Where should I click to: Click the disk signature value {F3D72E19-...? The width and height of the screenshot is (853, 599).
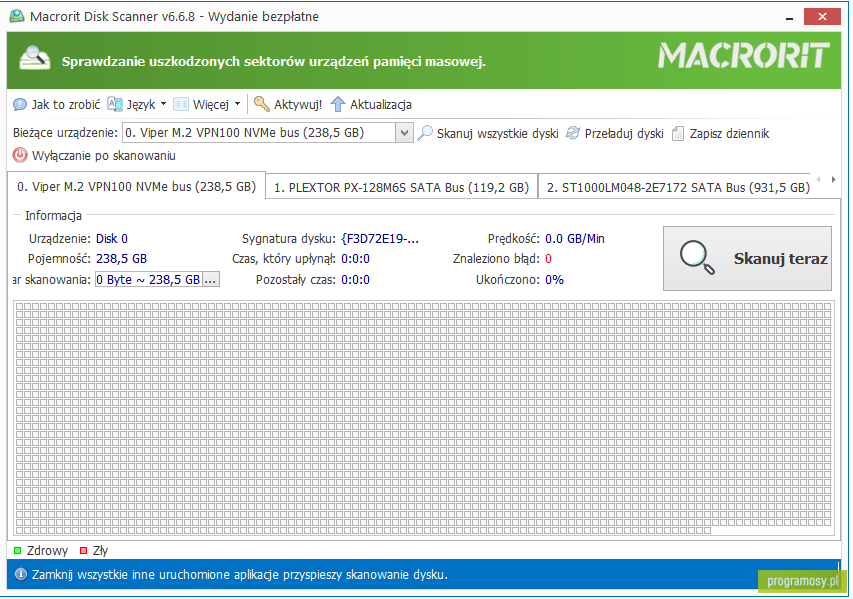[x=380, y=238]
